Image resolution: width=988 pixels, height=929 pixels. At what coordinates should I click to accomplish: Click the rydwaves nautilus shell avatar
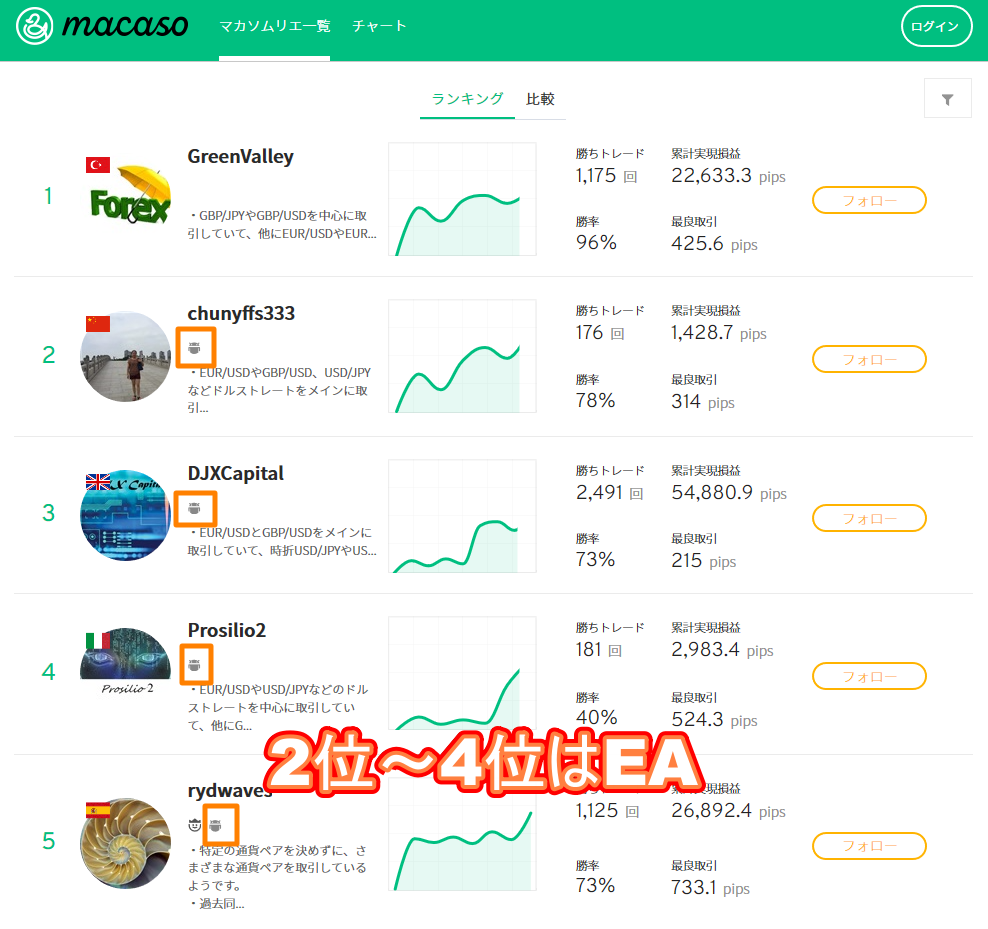(x=125, y=843)
